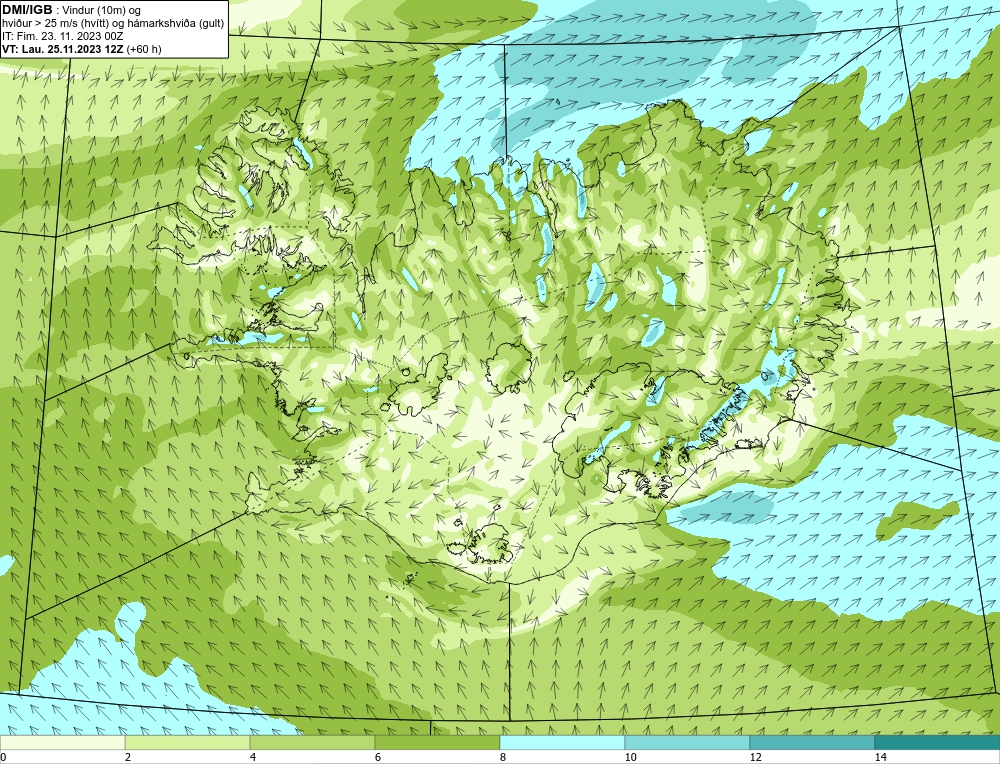1000x764 pixels.
Task: Click the legend label "14"
Action: pyautogui.click(x=881, y=757)
